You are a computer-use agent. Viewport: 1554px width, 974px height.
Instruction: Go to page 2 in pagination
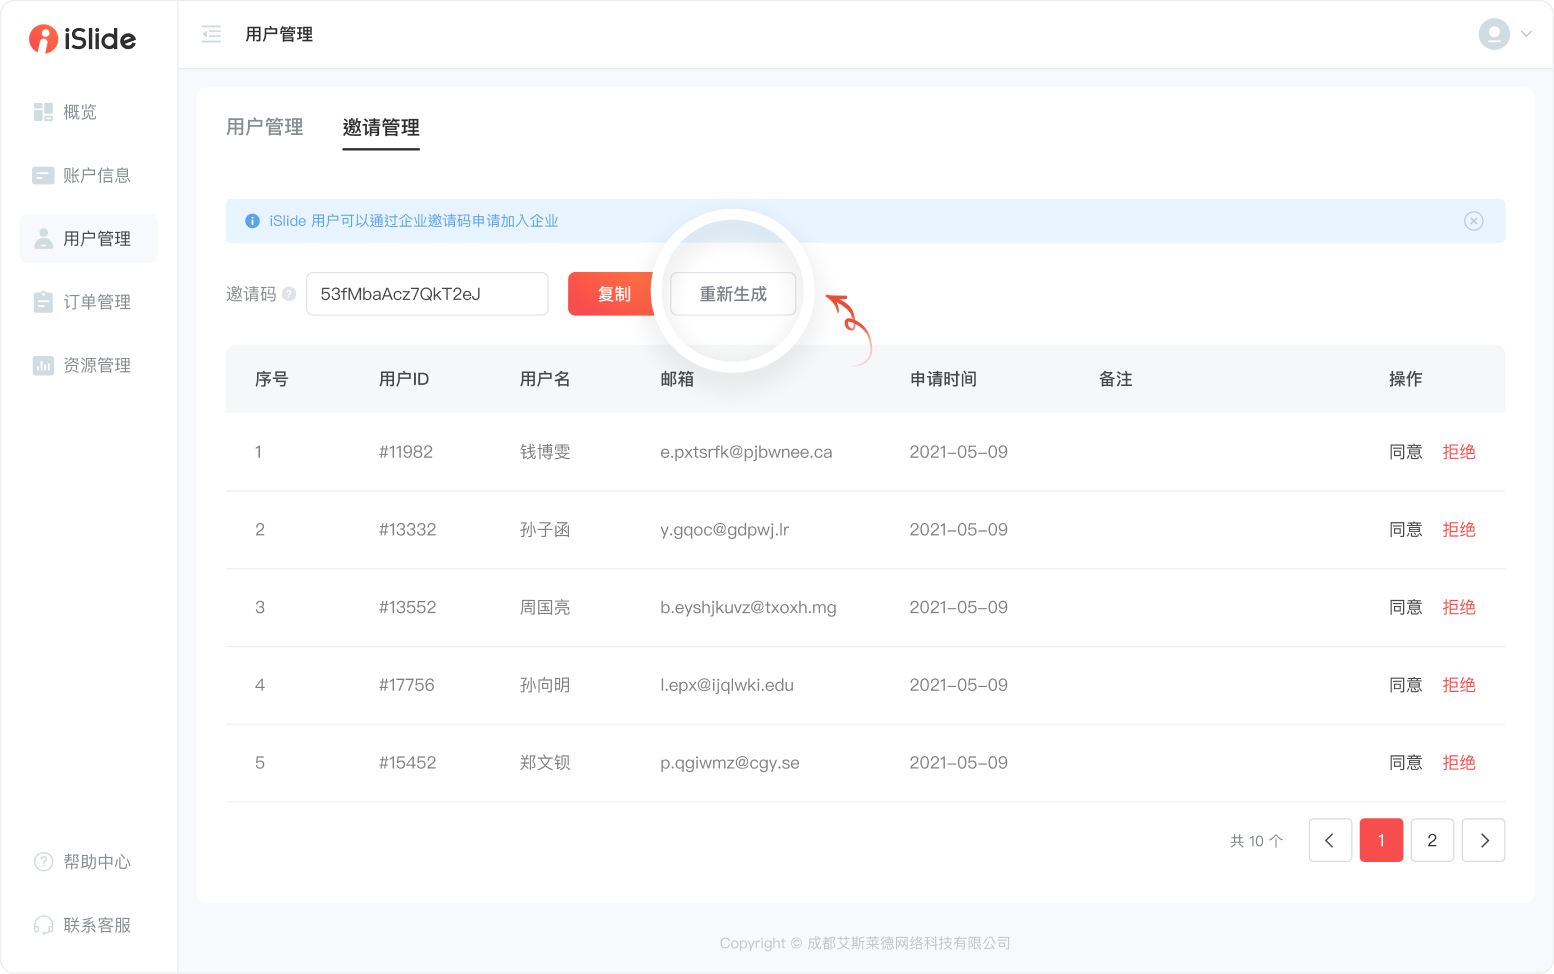pos(1432,840)
